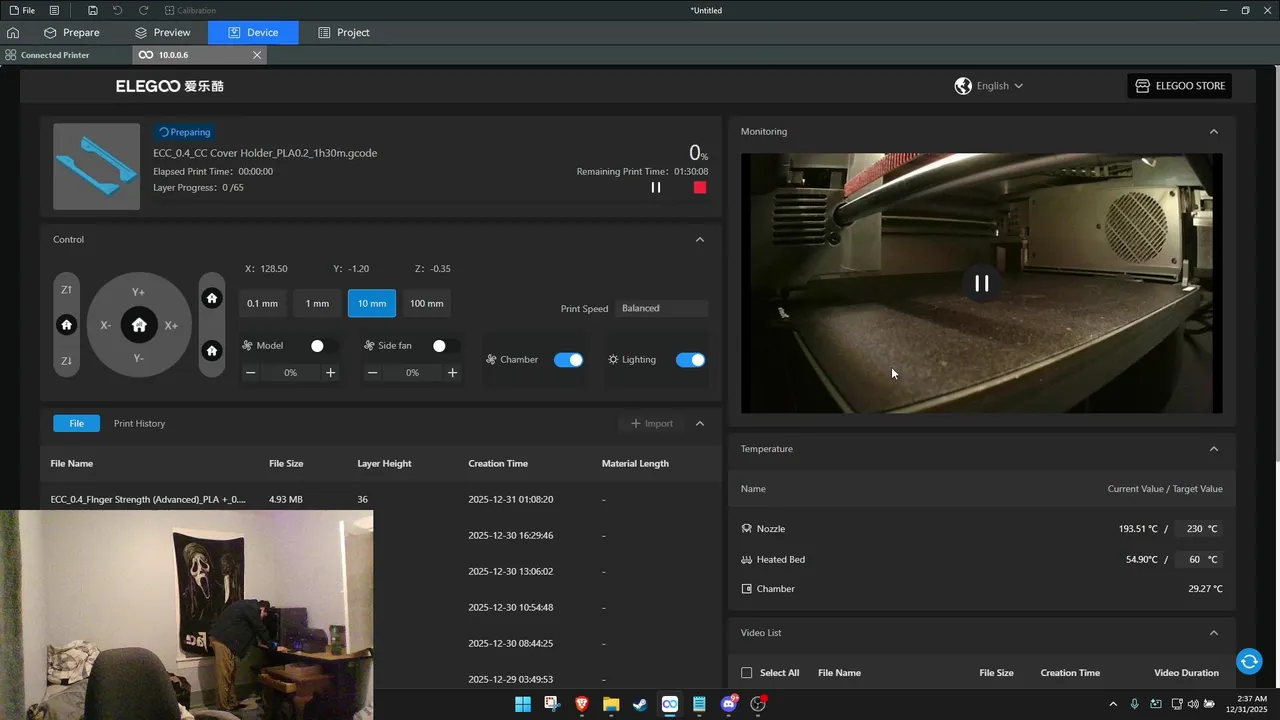
Task: Lower the Z axis with Z↓
Action: tap(66, 361)
